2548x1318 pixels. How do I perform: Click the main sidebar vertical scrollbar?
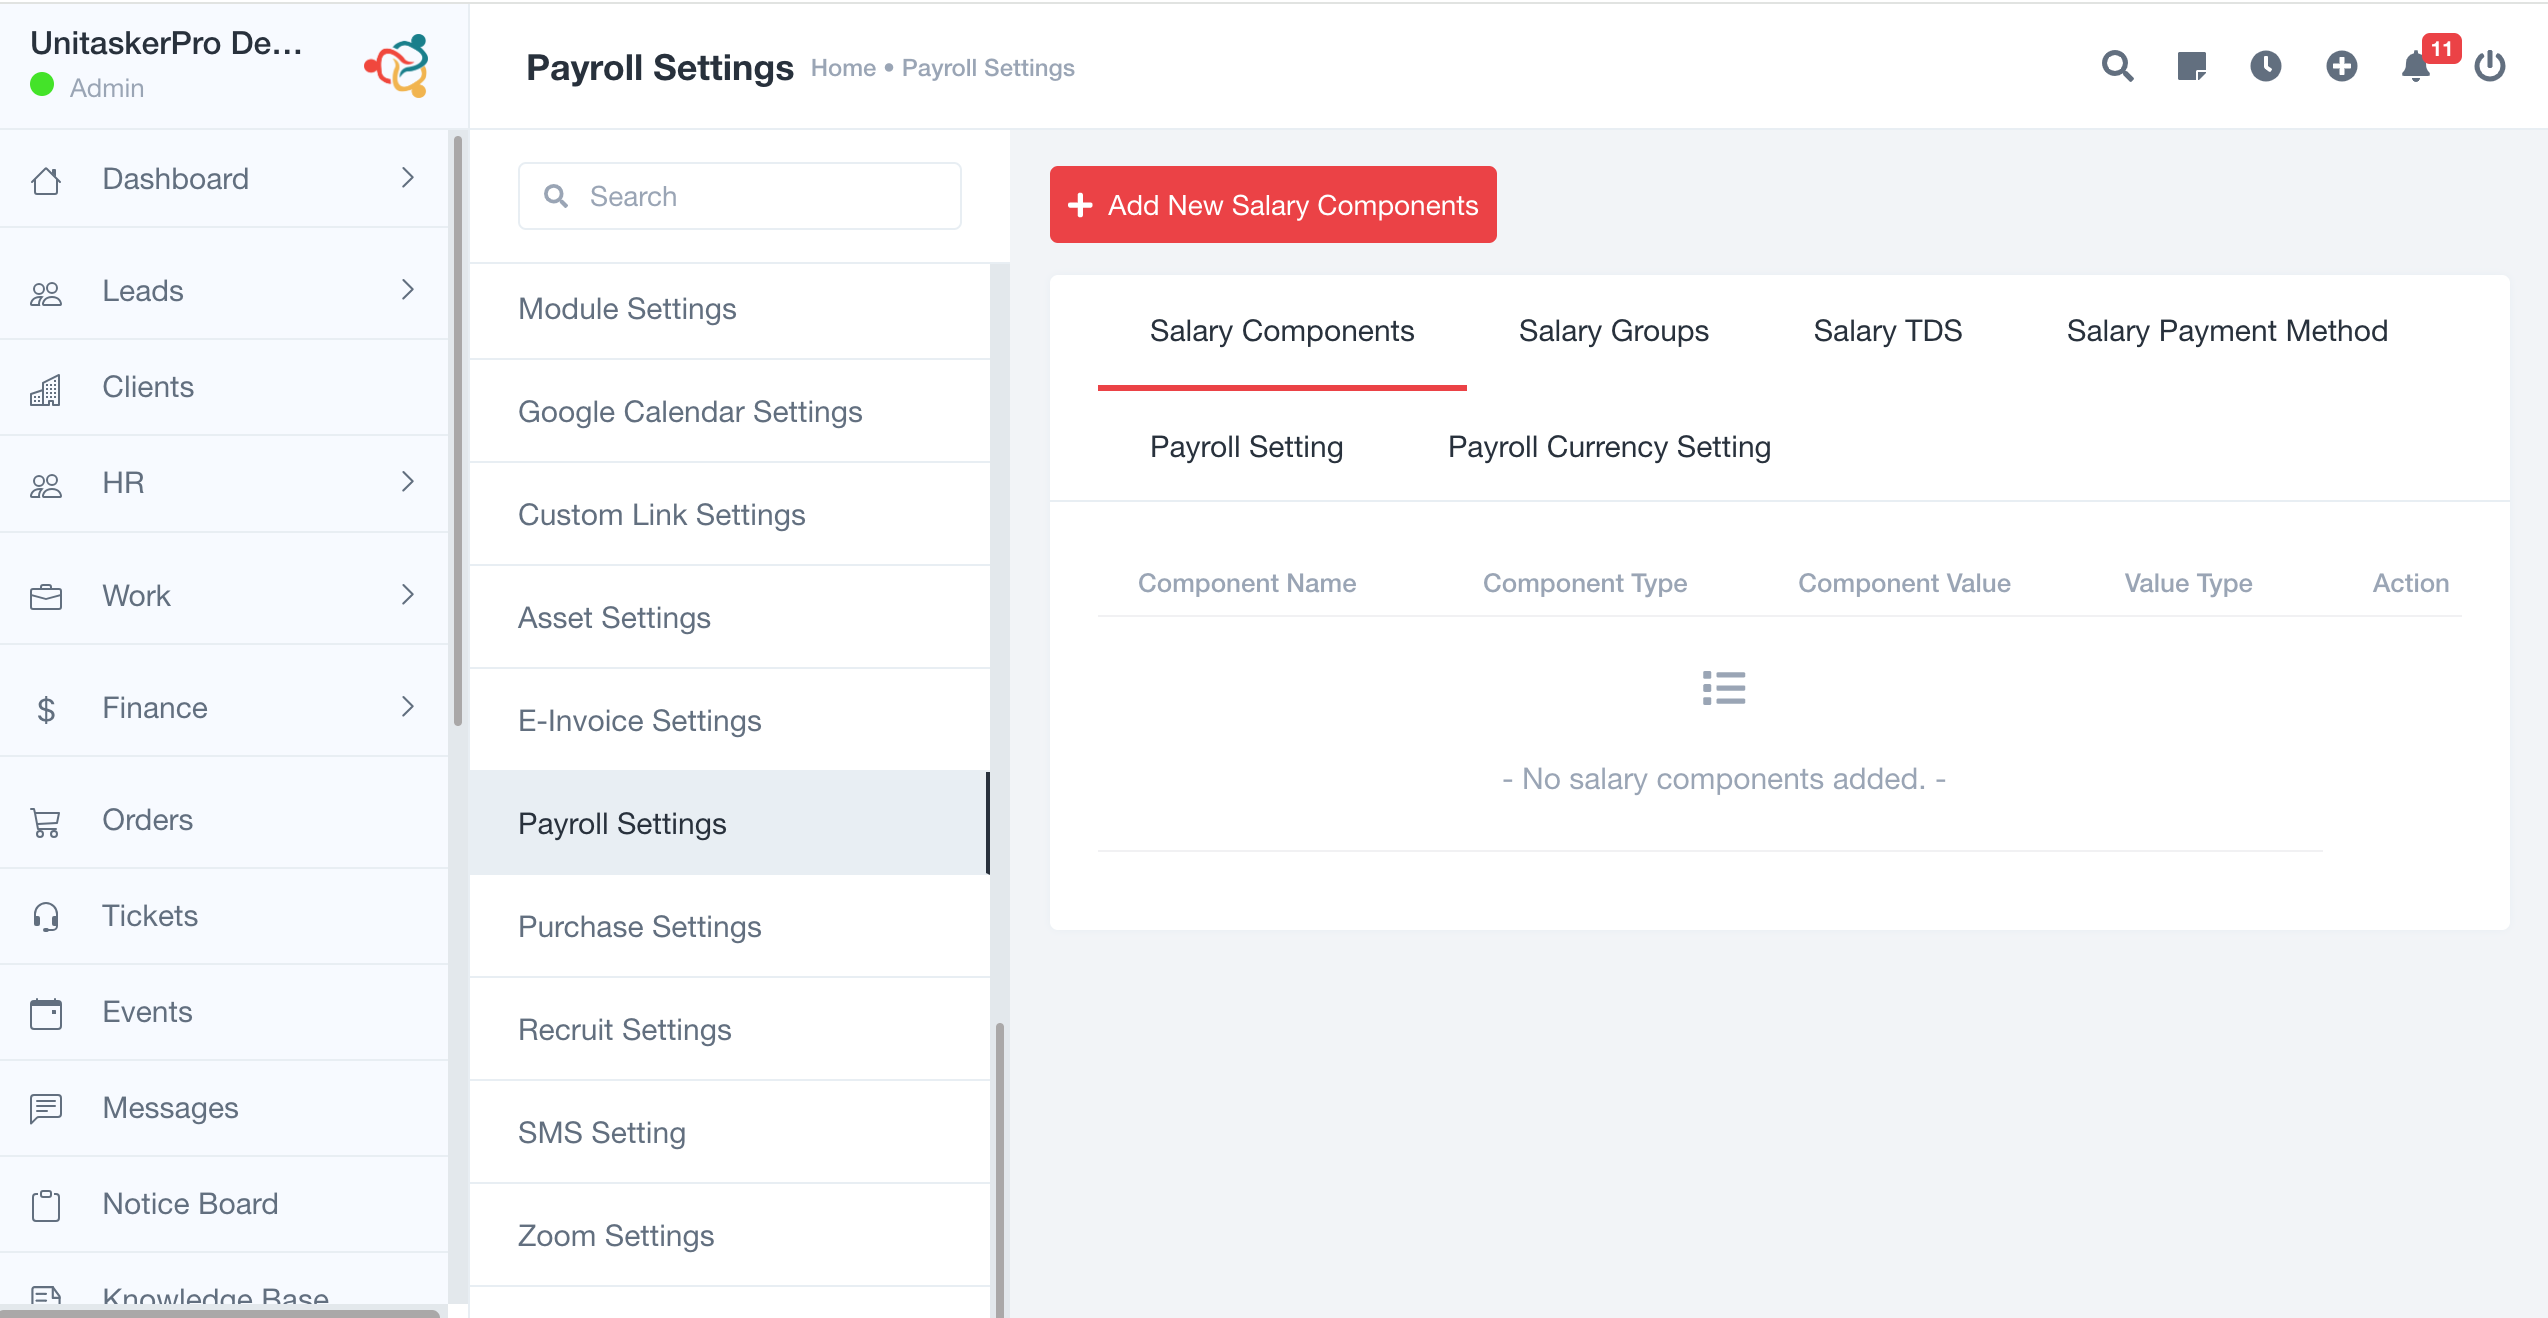click(x=458, y=430)
